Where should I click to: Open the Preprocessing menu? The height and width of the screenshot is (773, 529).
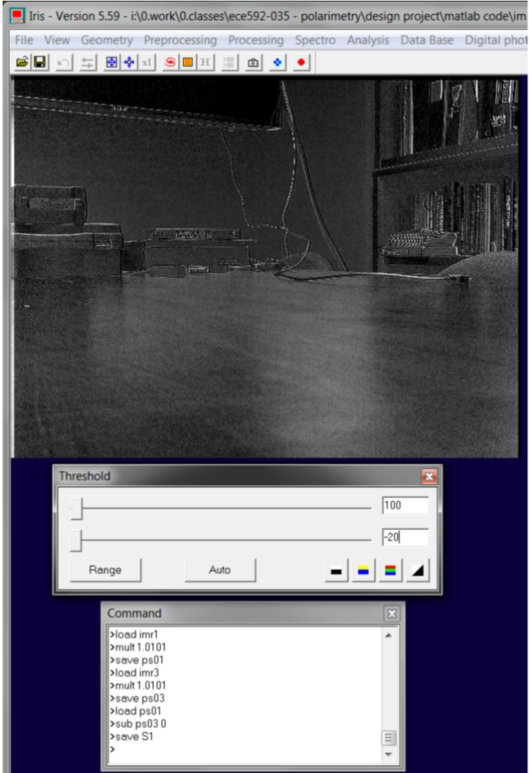click(180, 40)
